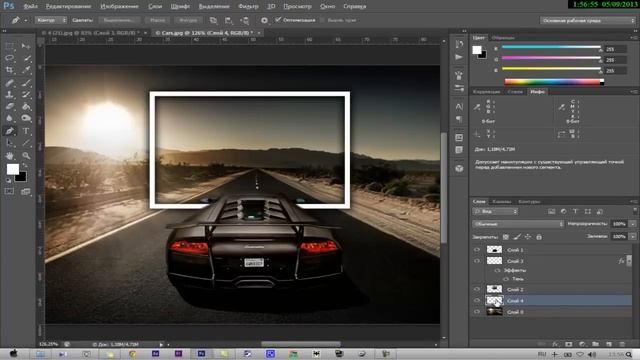Open pen options gear icon

pyautogui.click(x=264, y=20)
